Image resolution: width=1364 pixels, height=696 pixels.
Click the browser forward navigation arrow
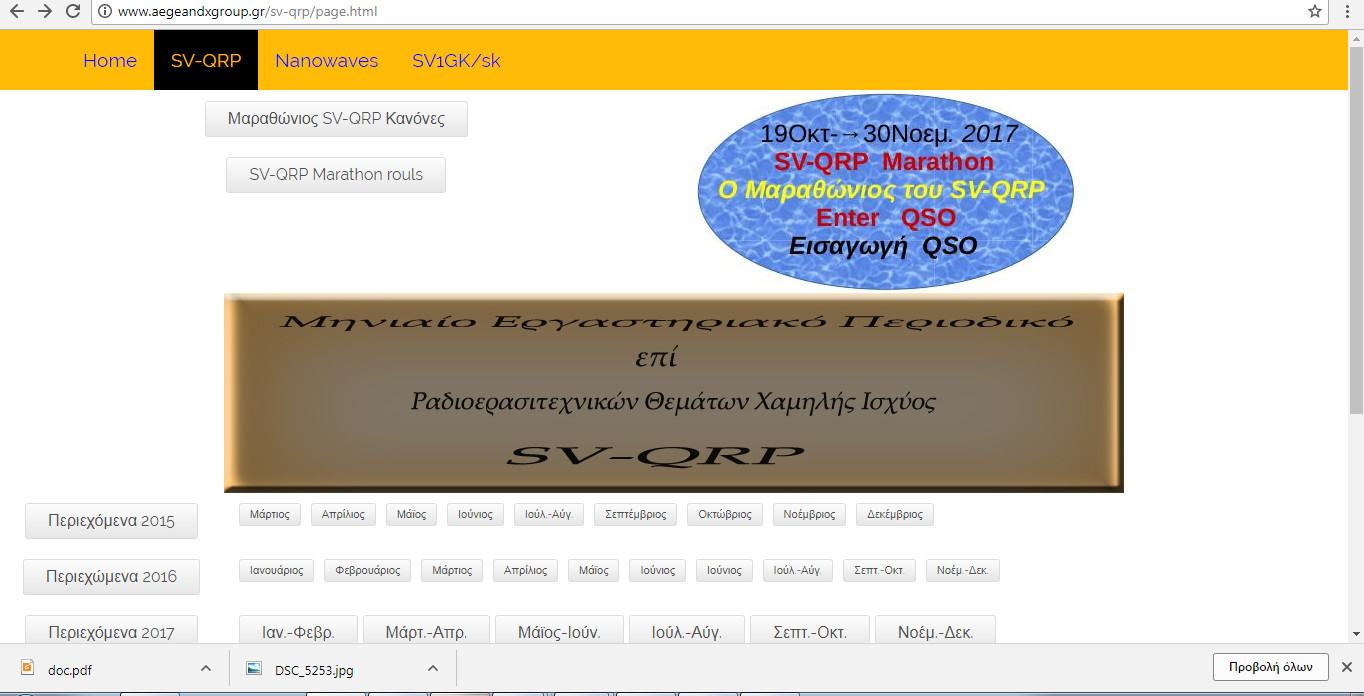(43, 13)
